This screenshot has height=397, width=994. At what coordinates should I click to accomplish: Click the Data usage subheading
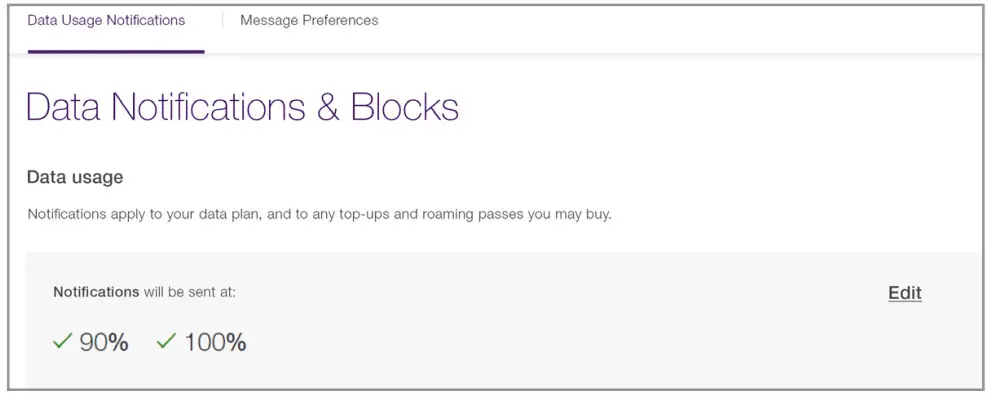click(x=75, y=177)
